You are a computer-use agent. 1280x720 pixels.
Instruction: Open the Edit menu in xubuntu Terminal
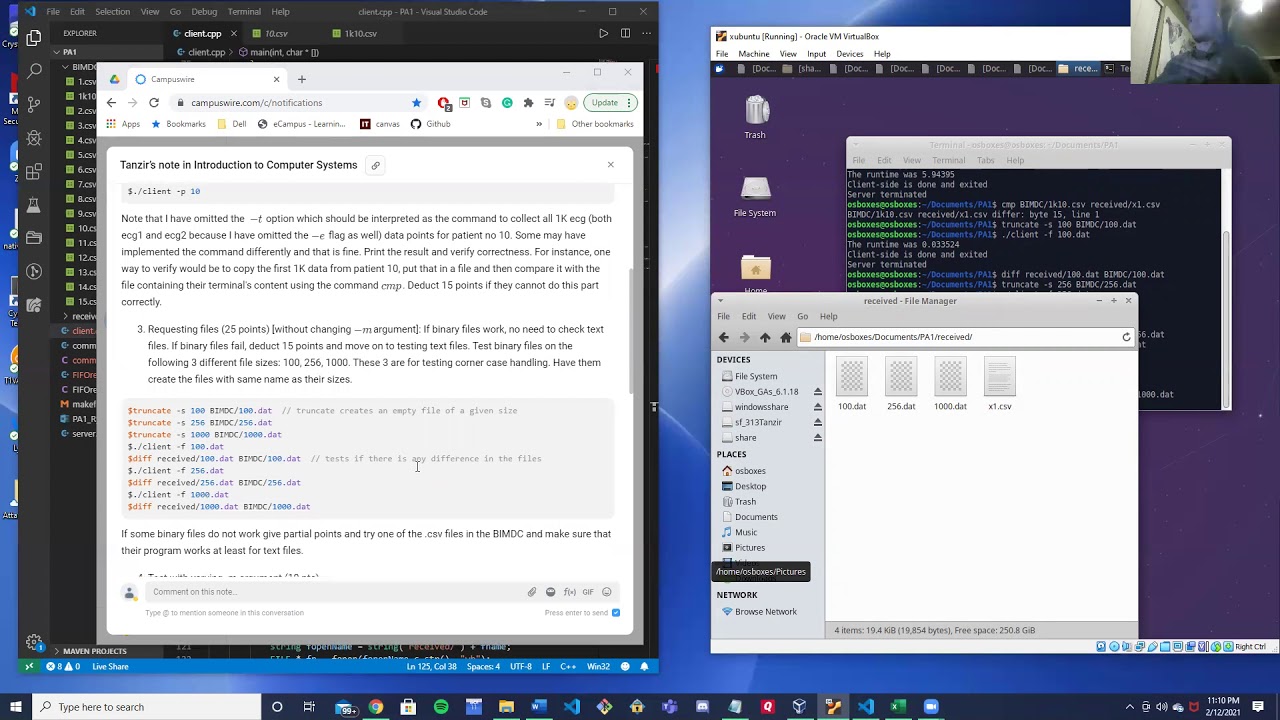(x=884, y=160)
